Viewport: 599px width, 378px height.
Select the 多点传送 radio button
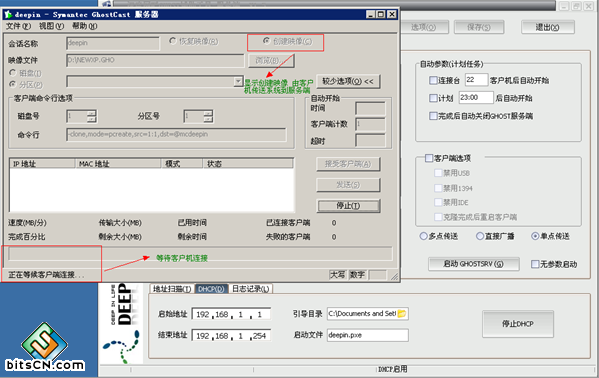click(x=423, y=236)
